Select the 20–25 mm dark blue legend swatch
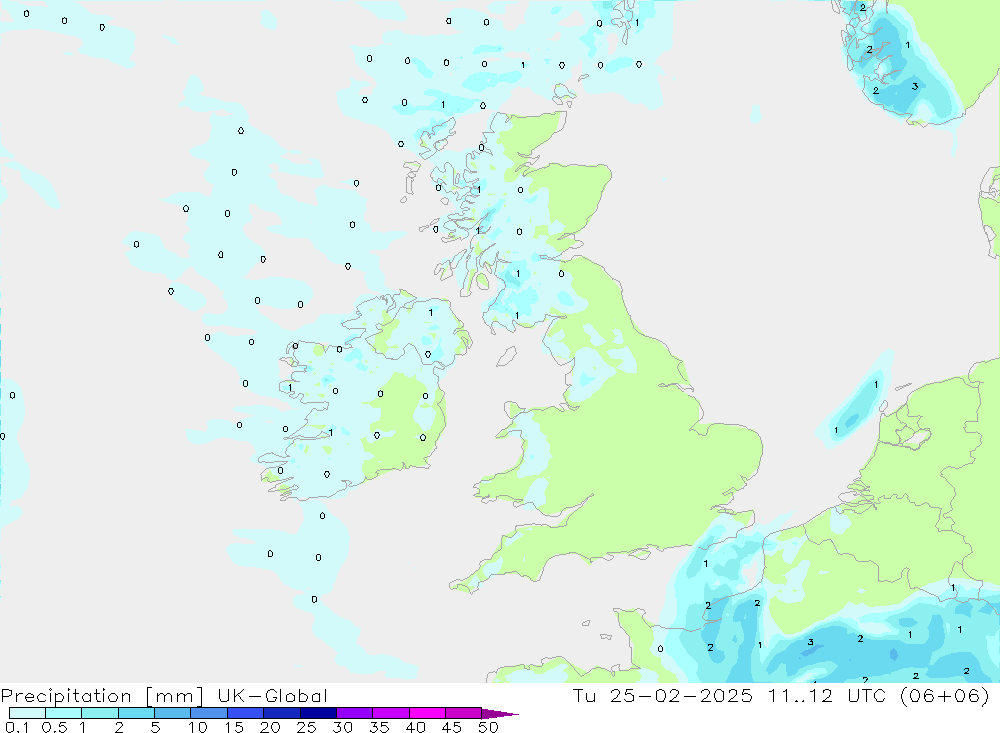The height and width of the screenshot is (733, 1000). (281, 713)
